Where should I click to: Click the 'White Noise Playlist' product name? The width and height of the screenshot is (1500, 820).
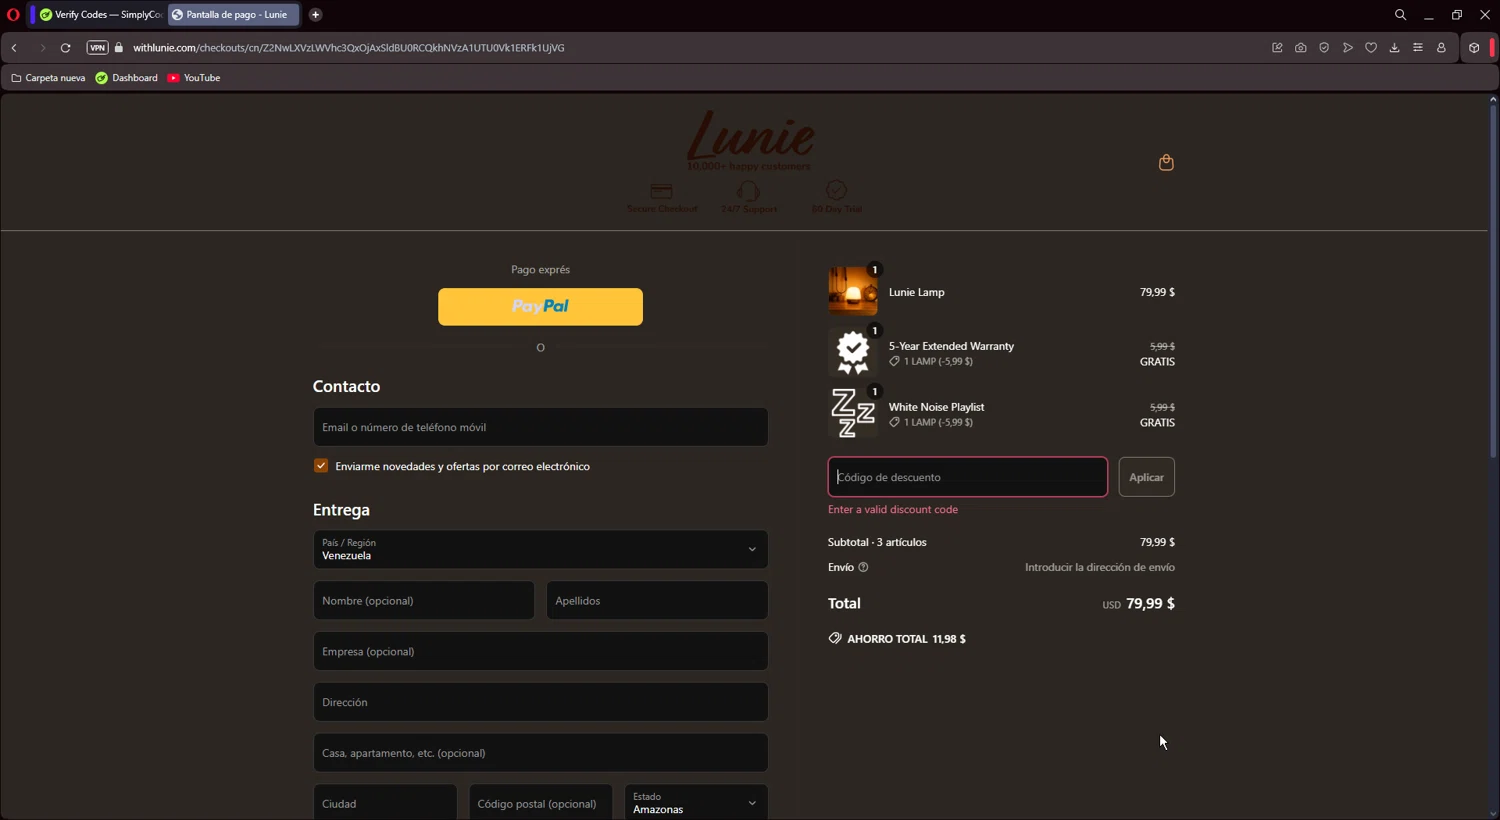937,407
